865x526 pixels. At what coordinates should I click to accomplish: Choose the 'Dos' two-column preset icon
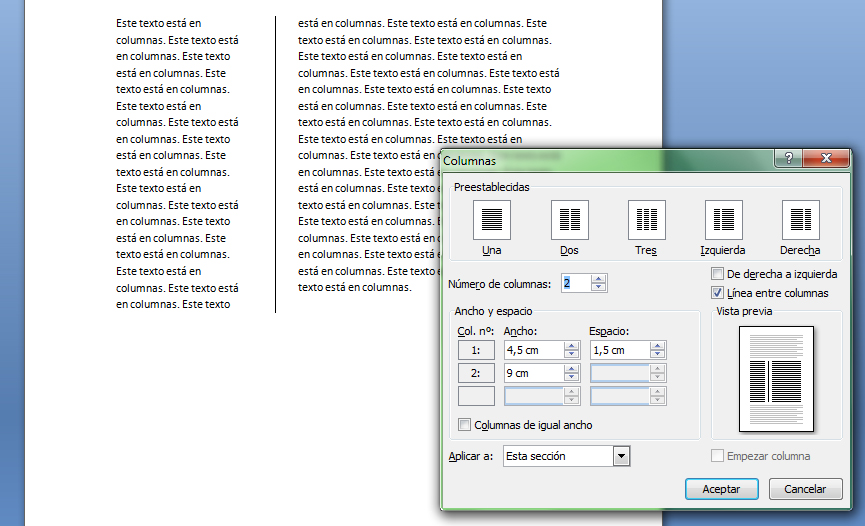tap(569, 219)
